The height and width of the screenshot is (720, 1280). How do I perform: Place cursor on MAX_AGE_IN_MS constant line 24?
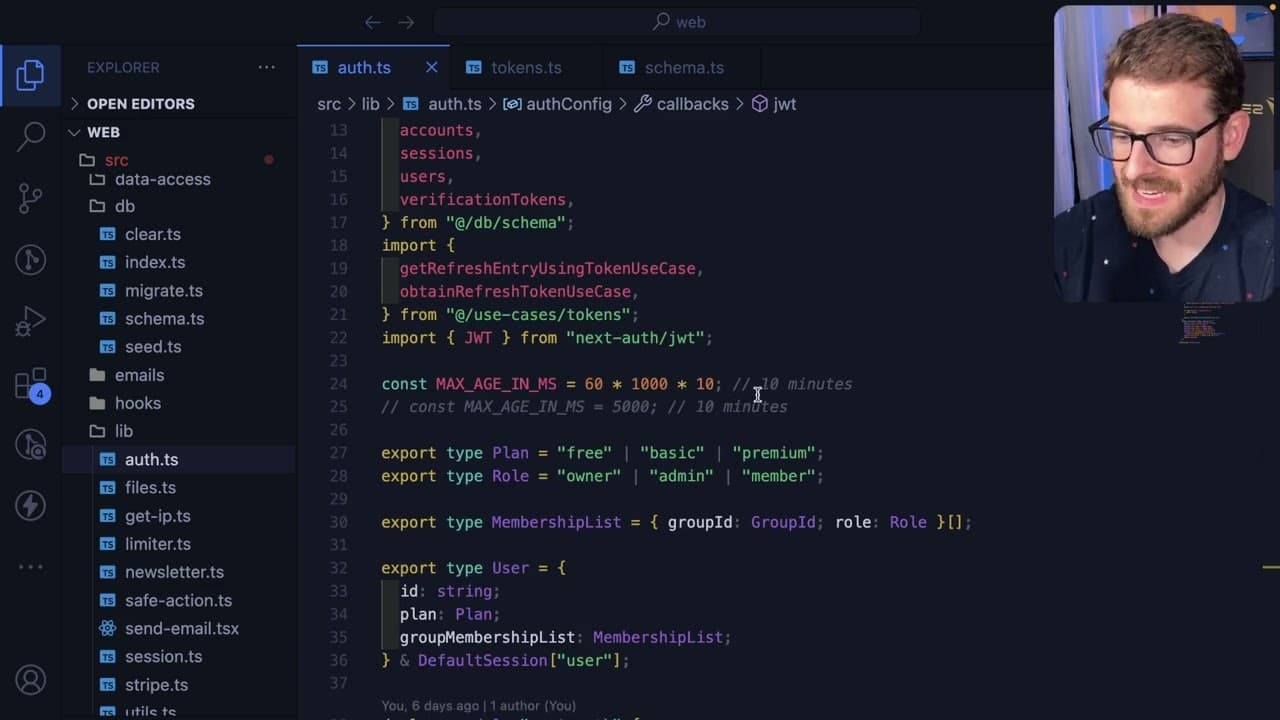pyautogui.click(x=496, y=384)
